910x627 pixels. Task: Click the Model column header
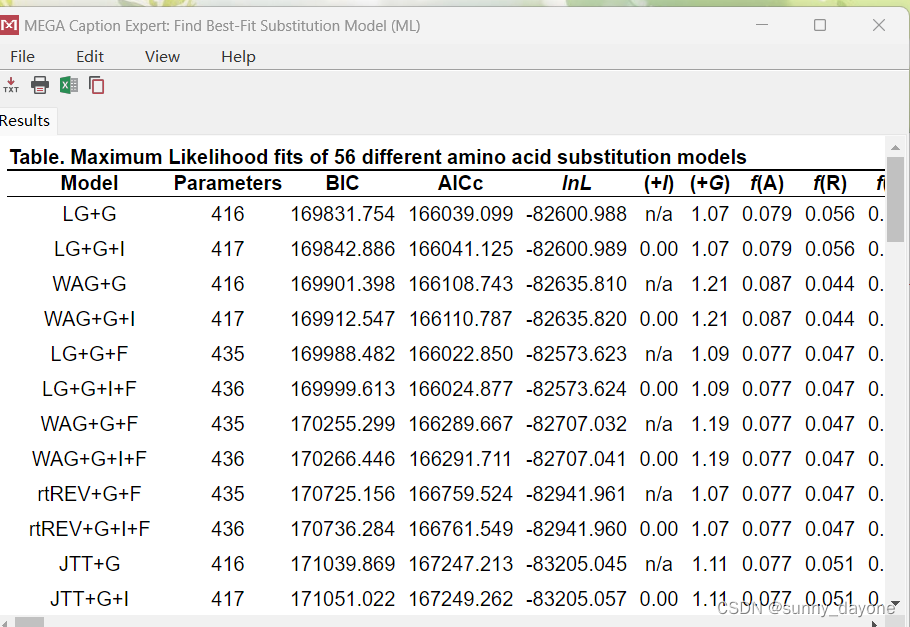89,183
